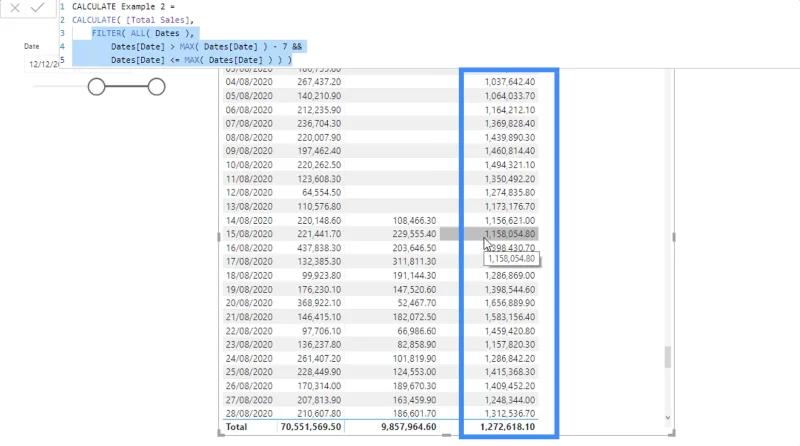
Task: Click the total 70,551,569.50
Action: pos(311,427)
